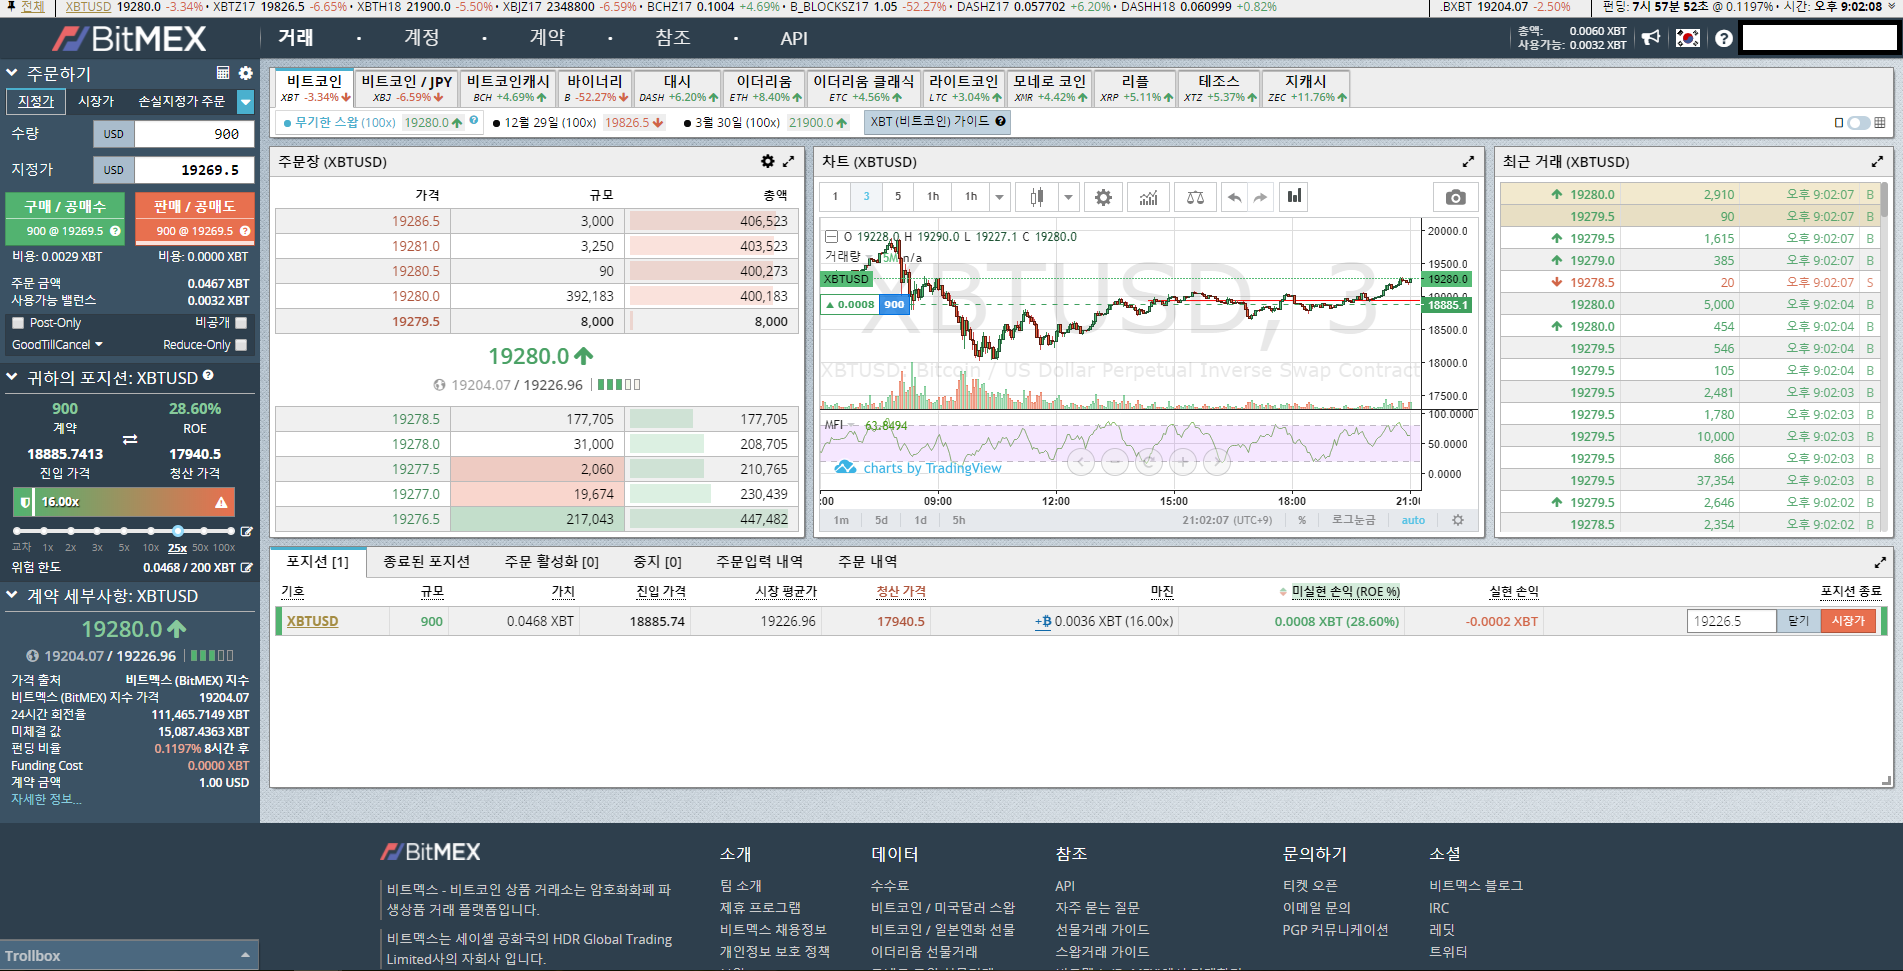Click the 16.00x leverage indicator bar
Image resolution: width=1903 pixels, height=971 pixels.
point(124,502)
